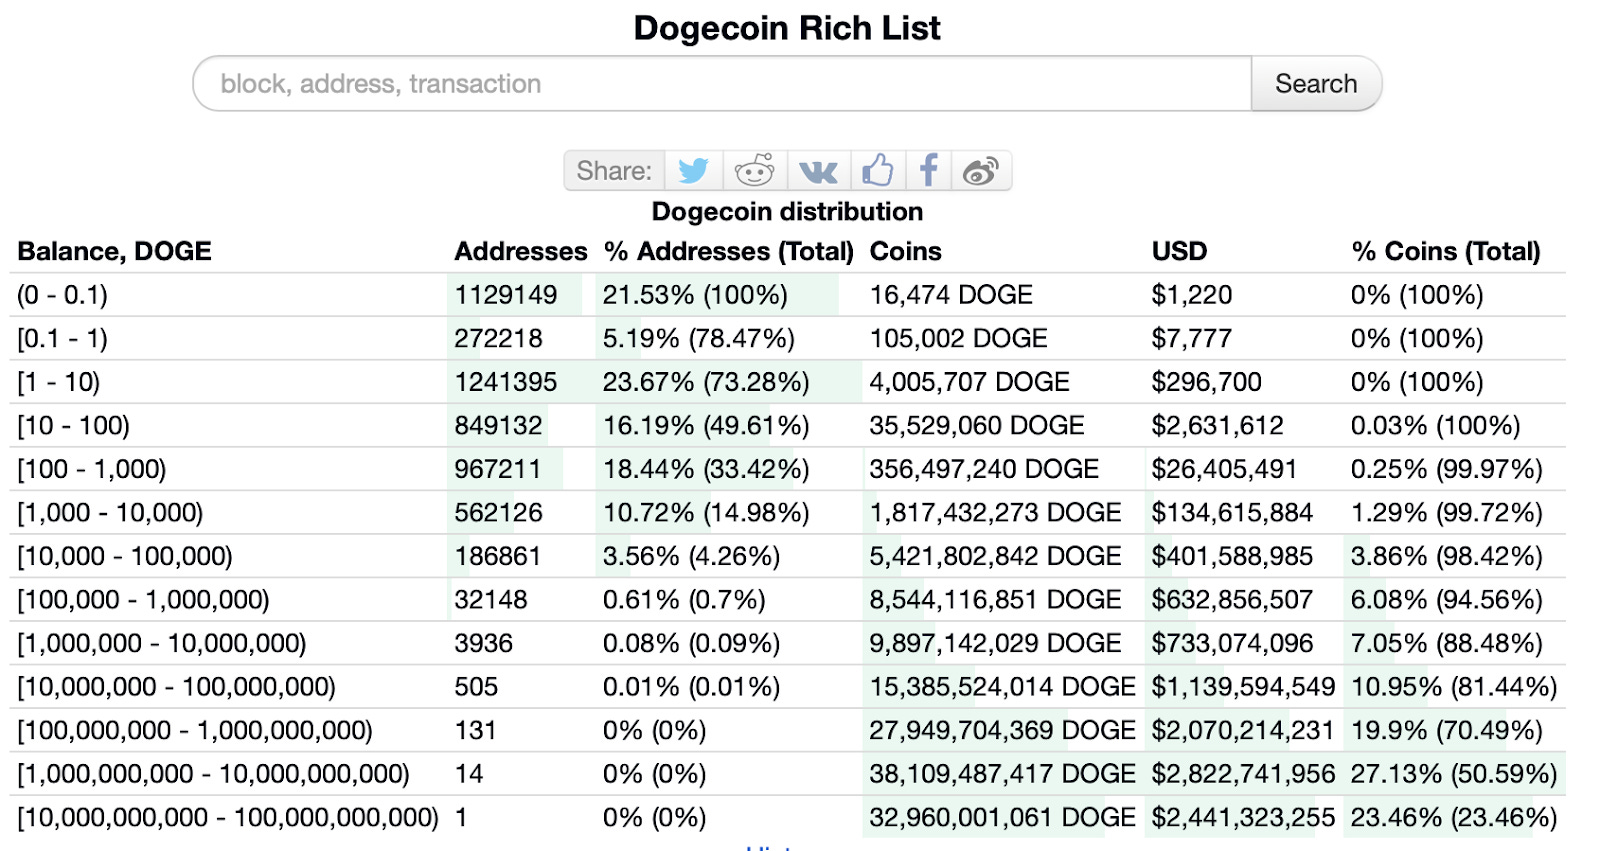Select the [1,000,000,000 - 10,000,000,000) balance row label
The image size is (1600, 851).
pyautogui.click(x=213, y=774)
